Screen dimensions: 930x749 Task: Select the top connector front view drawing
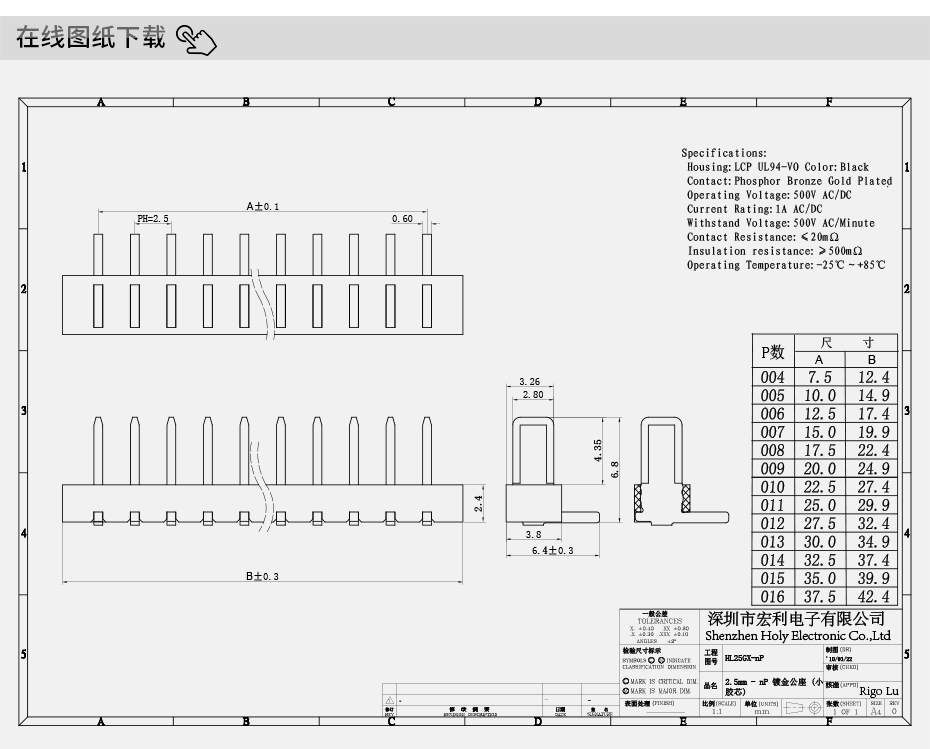coord(260,280)
